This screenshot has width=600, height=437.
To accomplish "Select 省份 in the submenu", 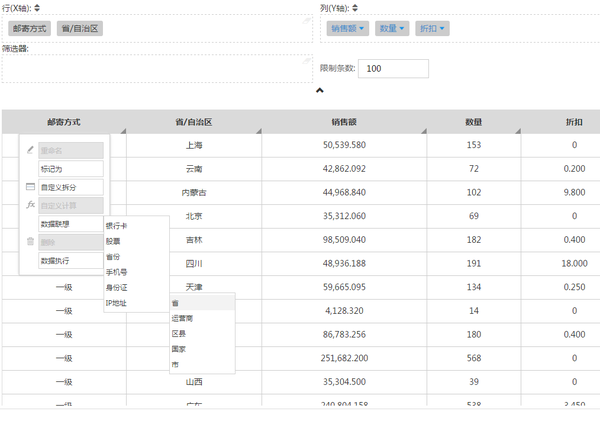I will point(136,257).
